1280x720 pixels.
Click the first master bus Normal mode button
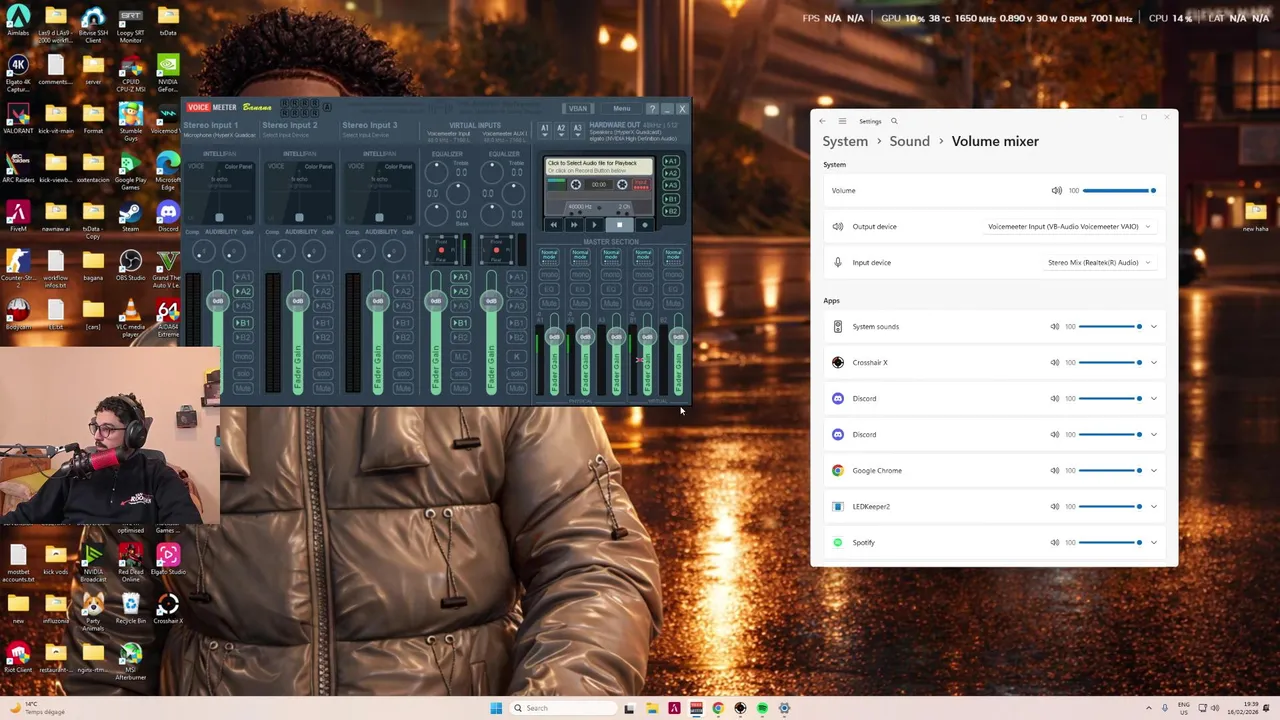pyautogui.click(x=549, y=257)
